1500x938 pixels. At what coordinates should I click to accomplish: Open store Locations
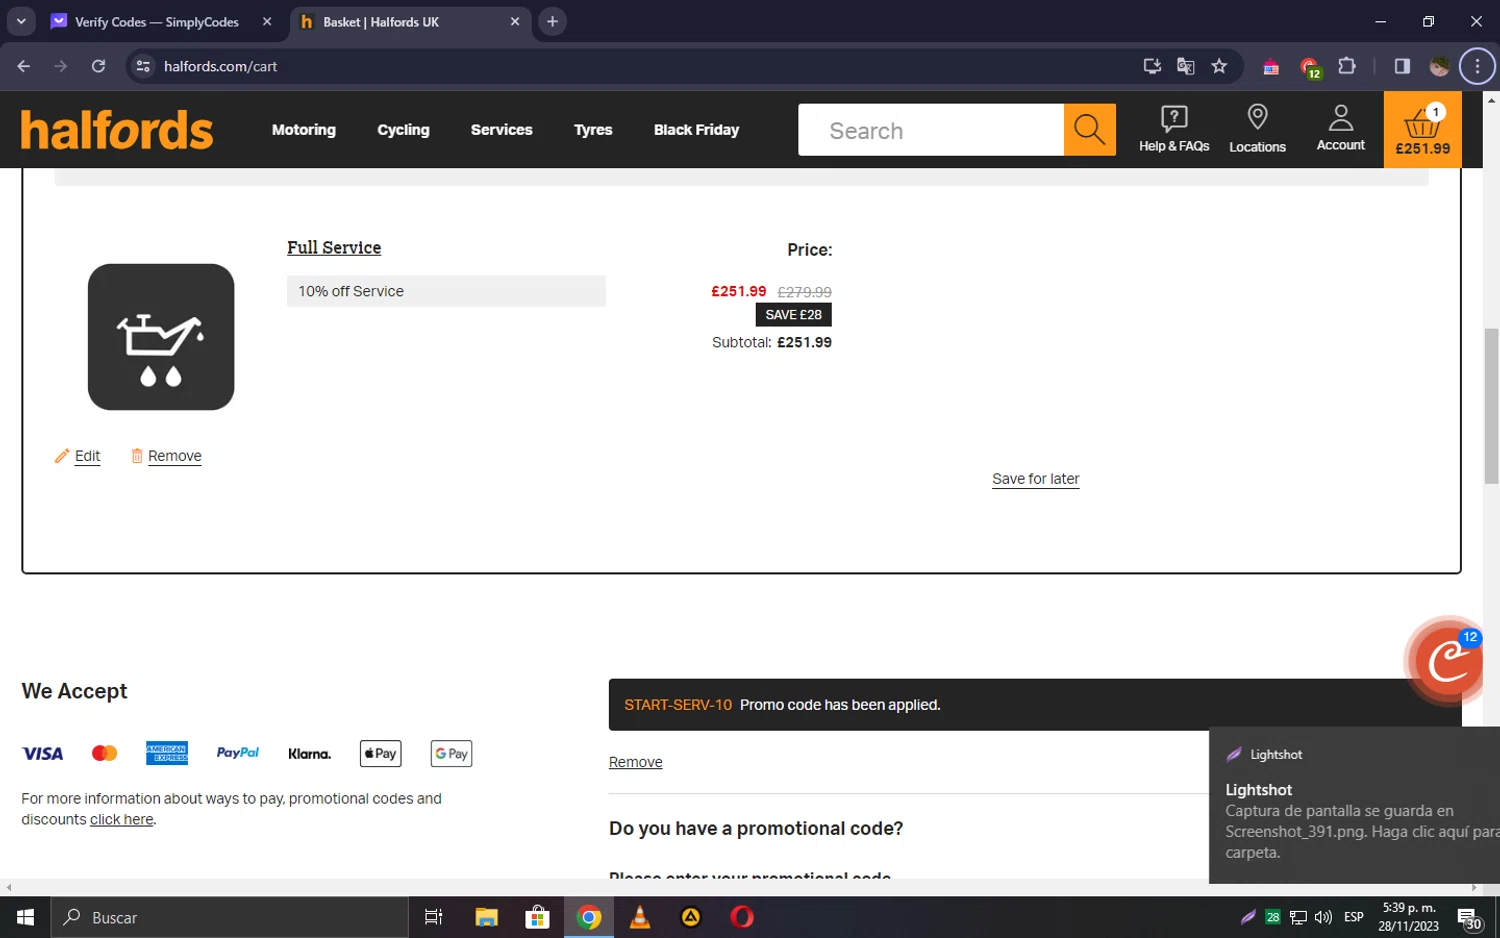(1257, 130)
